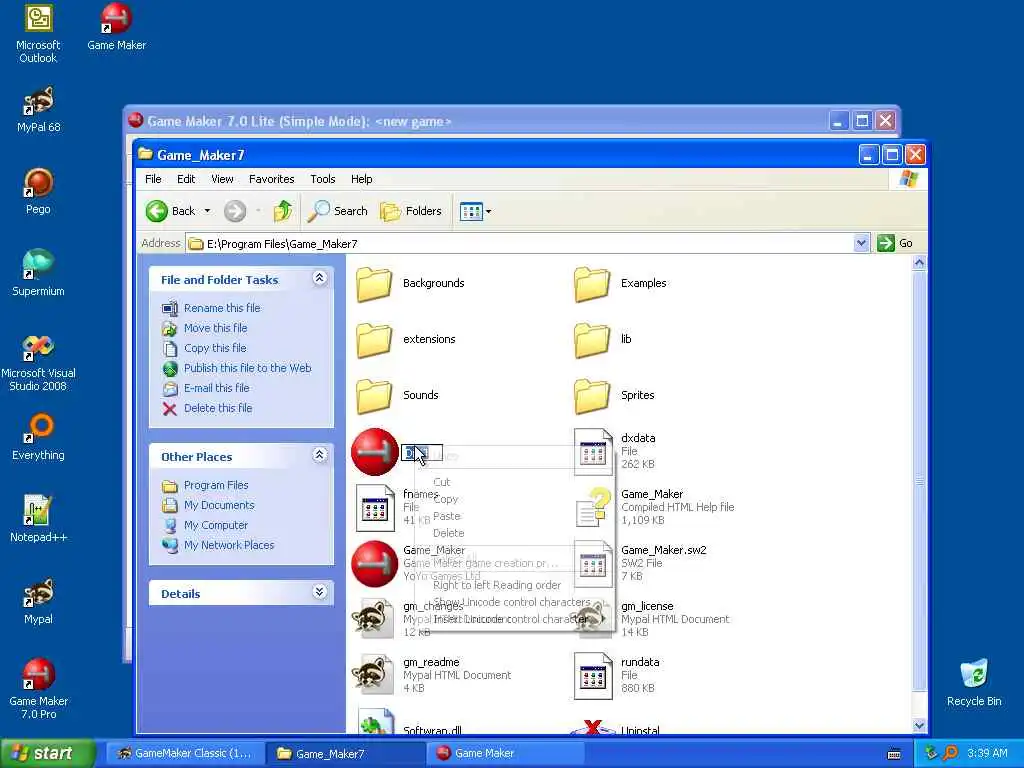Click the Start button

[x=47, y=753]
